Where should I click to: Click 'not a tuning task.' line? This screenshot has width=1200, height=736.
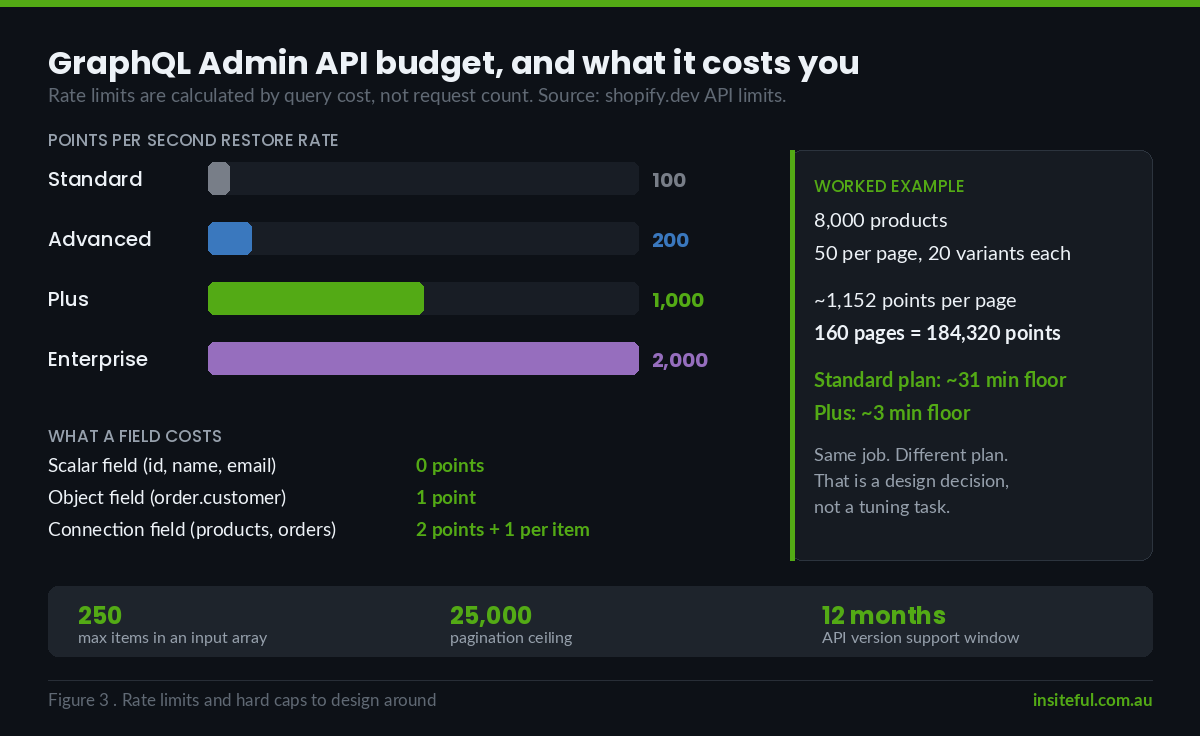click(x=882, y=507)
